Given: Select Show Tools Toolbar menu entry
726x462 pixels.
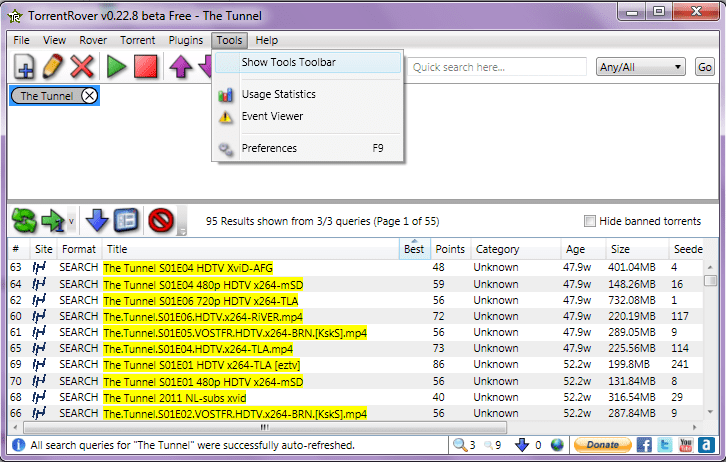Looking at the screenshot, I should tap(307, 62).
